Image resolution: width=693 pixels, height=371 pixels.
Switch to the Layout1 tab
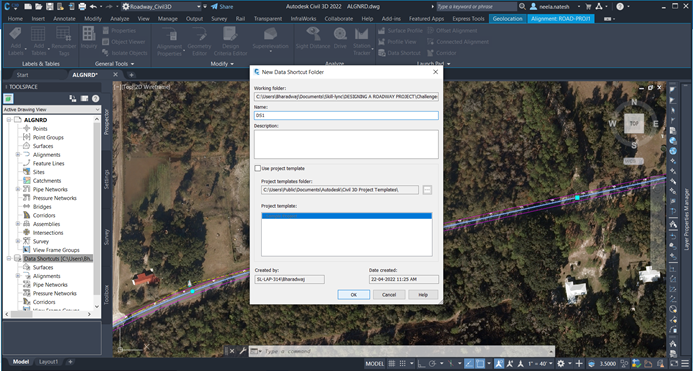(x=49, y=362)
